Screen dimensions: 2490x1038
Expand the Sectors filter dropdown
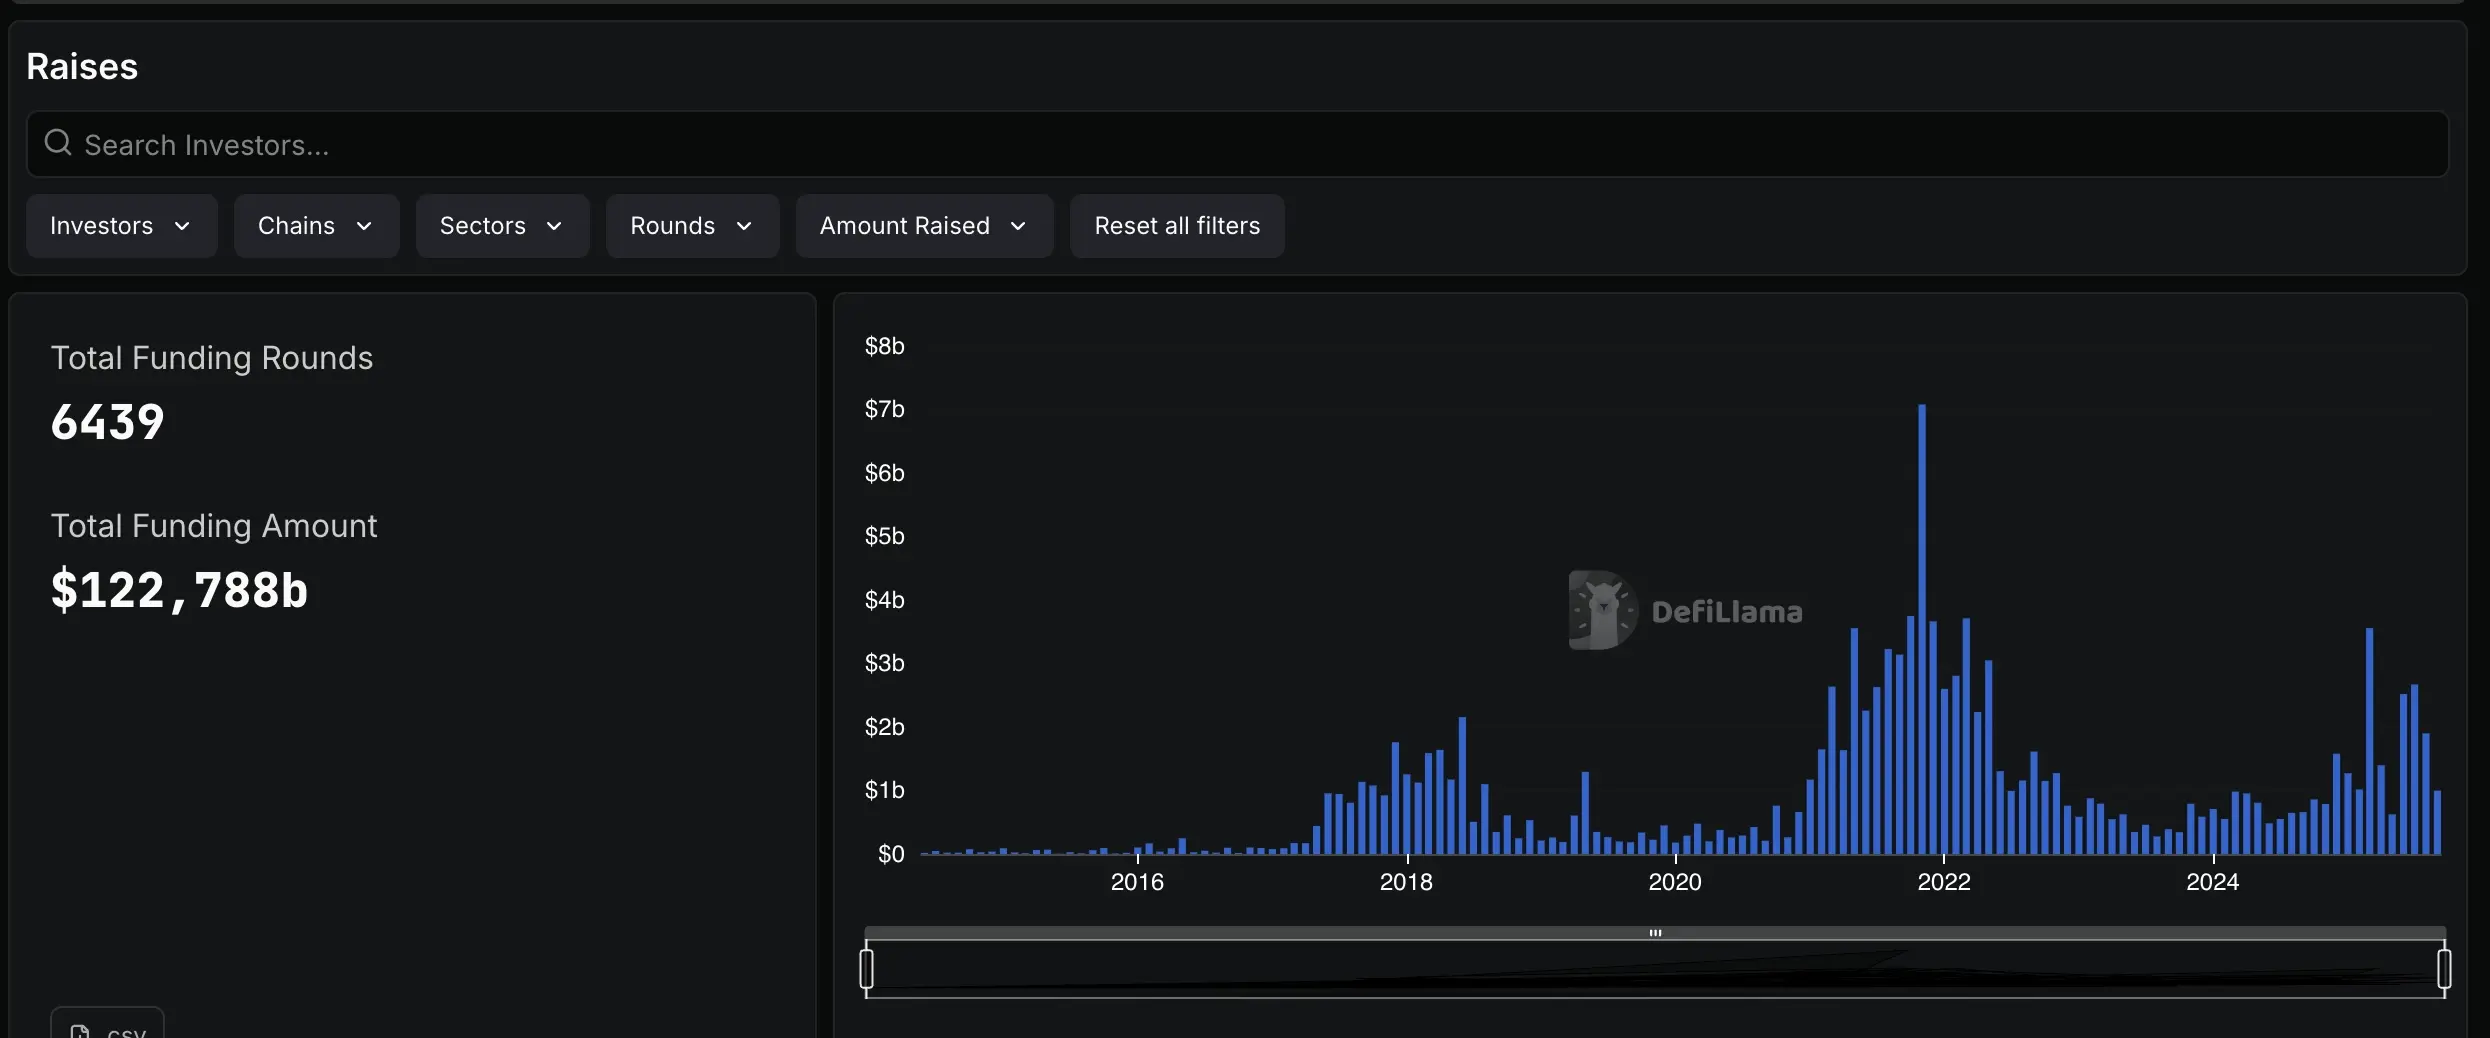[502, 226]
